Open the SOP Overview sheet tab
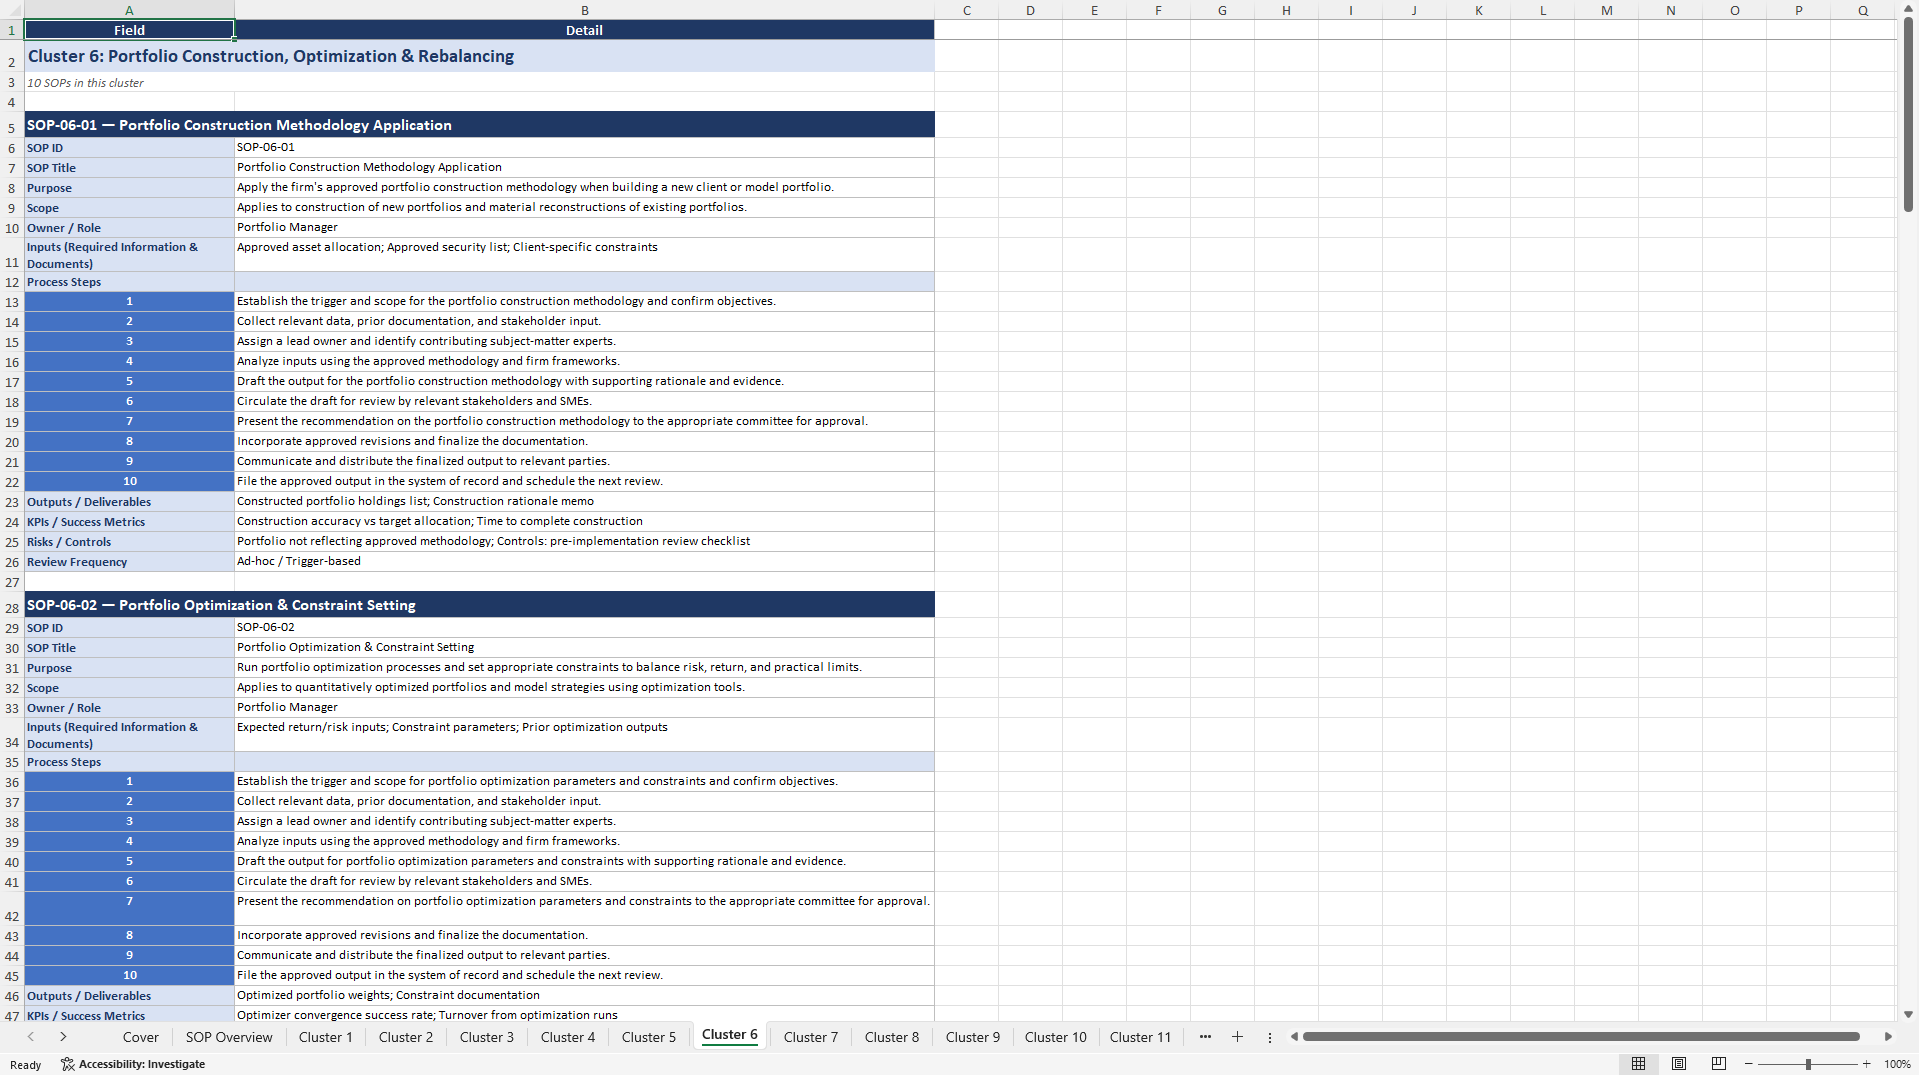The image size is (1919, 1075). click(229, 1037)
